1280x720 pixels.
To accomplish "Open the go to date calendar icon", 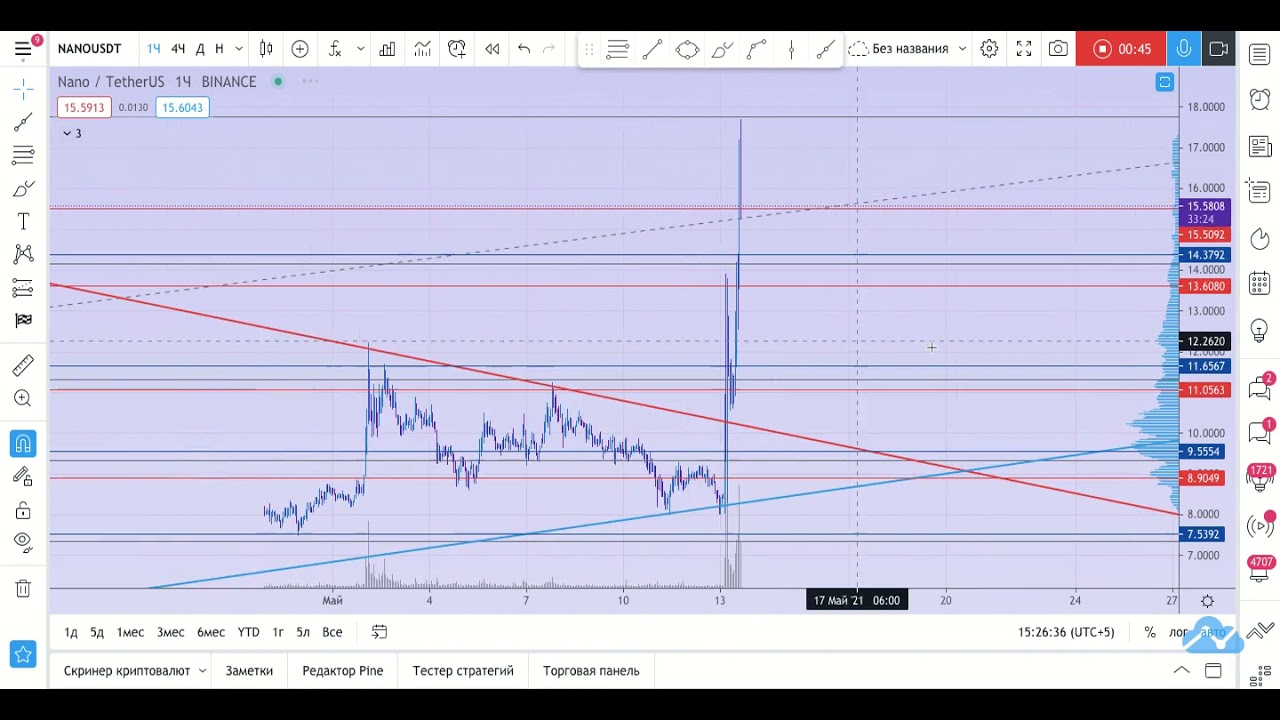I will click(x=379, y=632).
